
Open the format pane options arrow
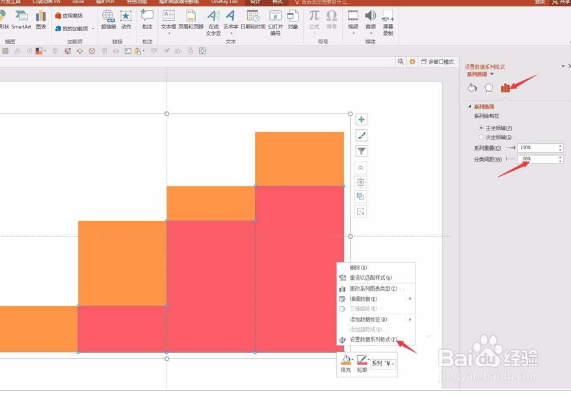[x=563, y=66]
